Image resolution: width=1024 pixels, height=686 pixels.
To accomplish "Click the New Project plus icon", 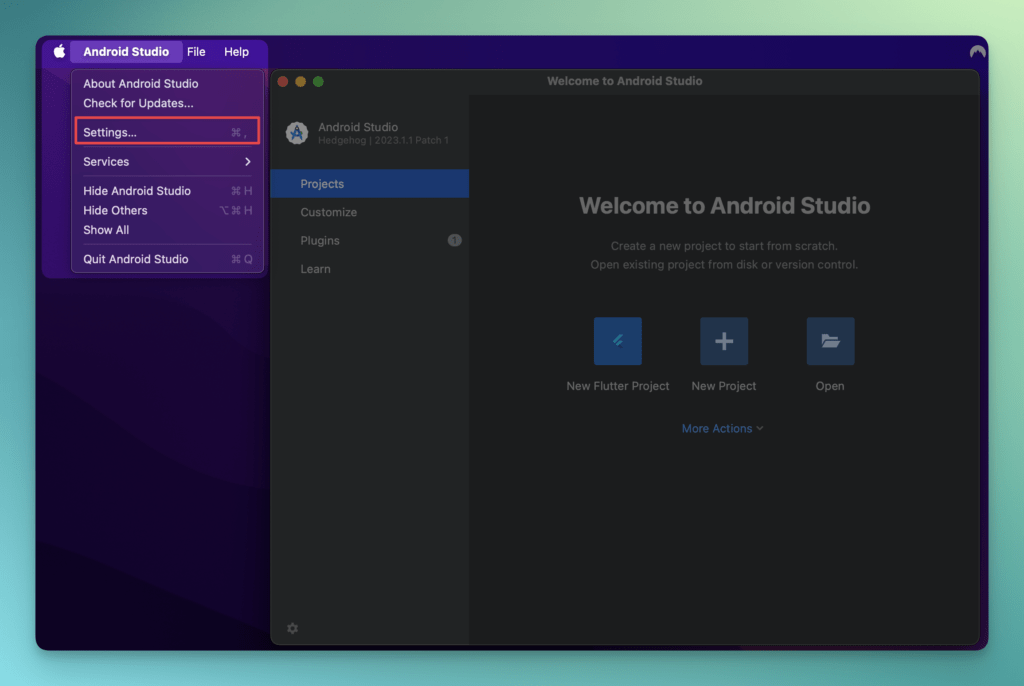I will tap(724, 341).
